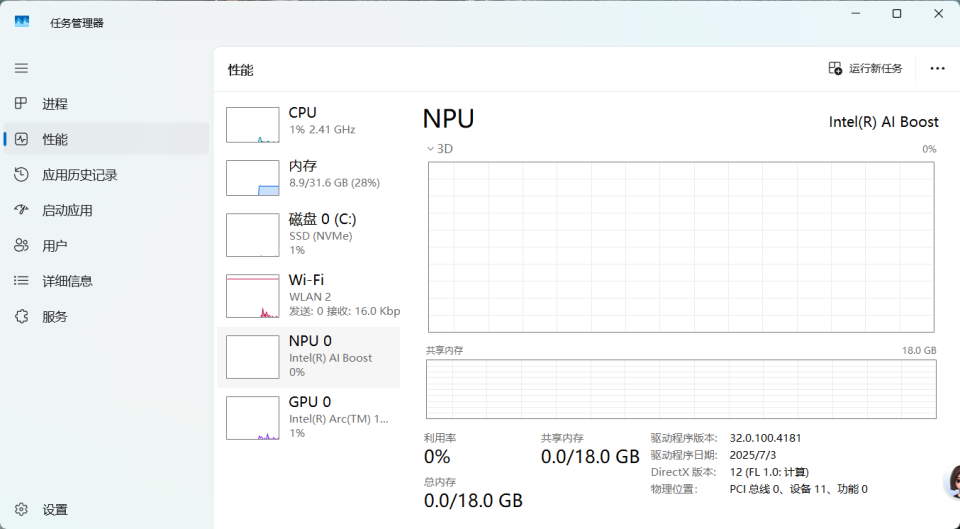Click the 18.0 GB graph scale label

coord(918,350)
